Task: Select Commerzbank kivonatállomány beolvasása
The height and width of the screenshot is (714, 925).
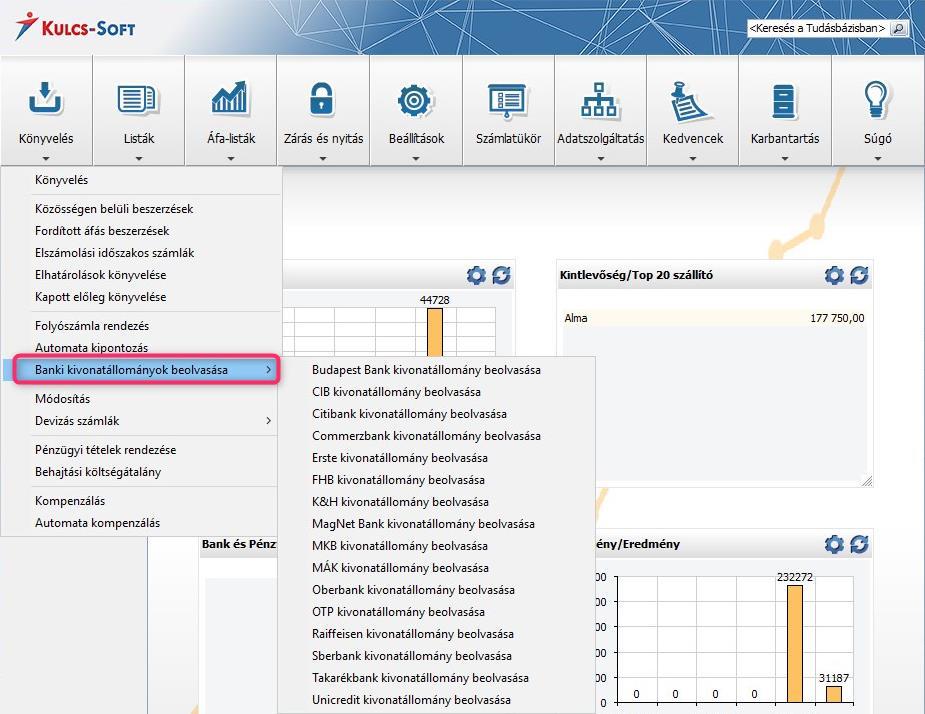Action: coord(437,436)
